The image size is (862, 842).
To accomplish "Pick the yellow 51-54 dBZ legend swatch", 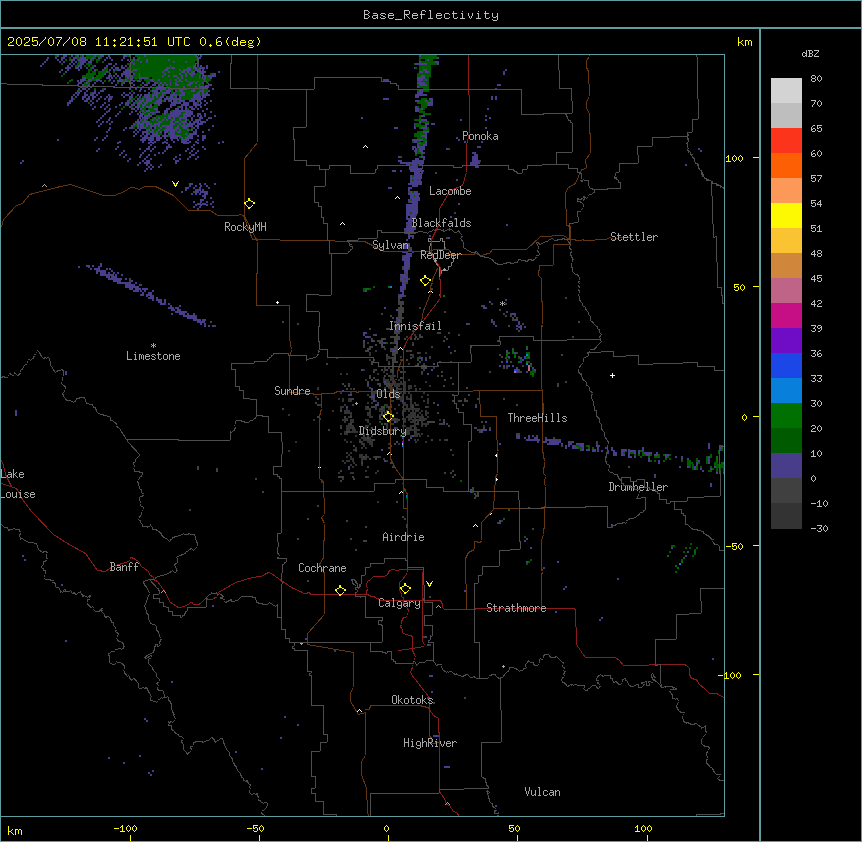I will 786,216.
